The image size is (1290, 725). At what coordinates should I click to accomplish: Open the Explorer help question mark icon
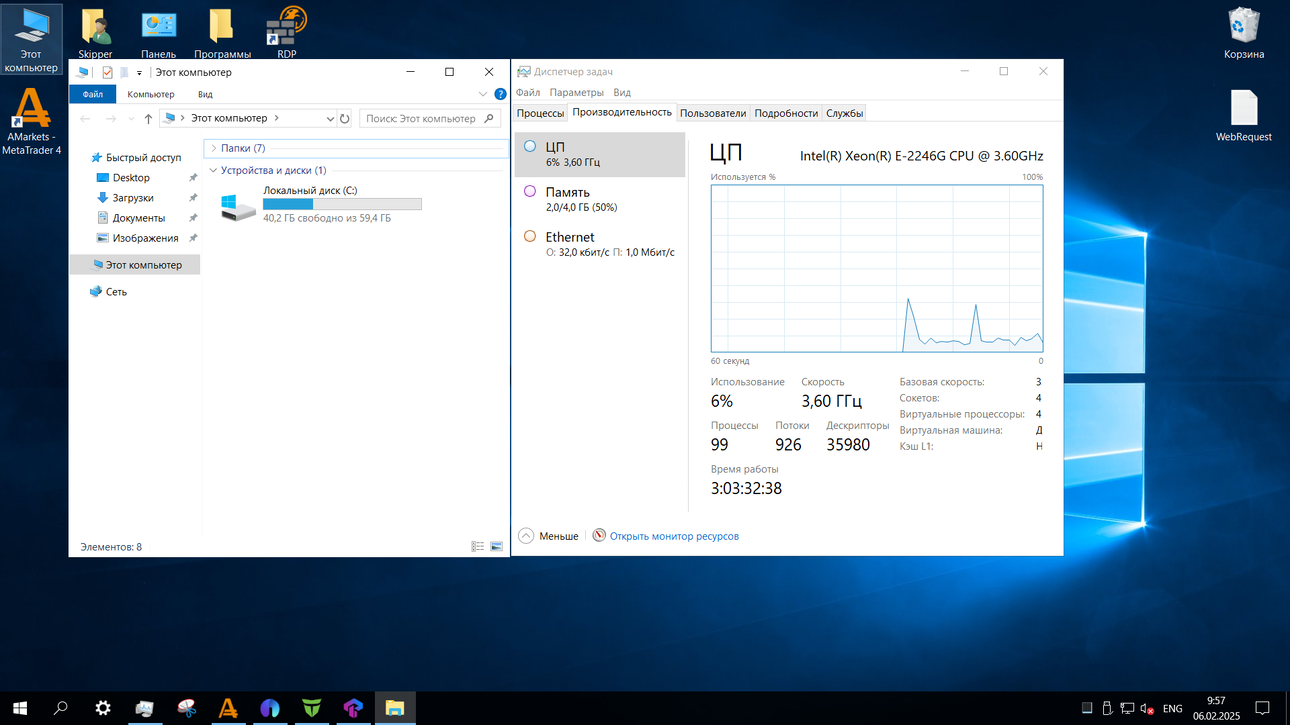pos(500,94)
